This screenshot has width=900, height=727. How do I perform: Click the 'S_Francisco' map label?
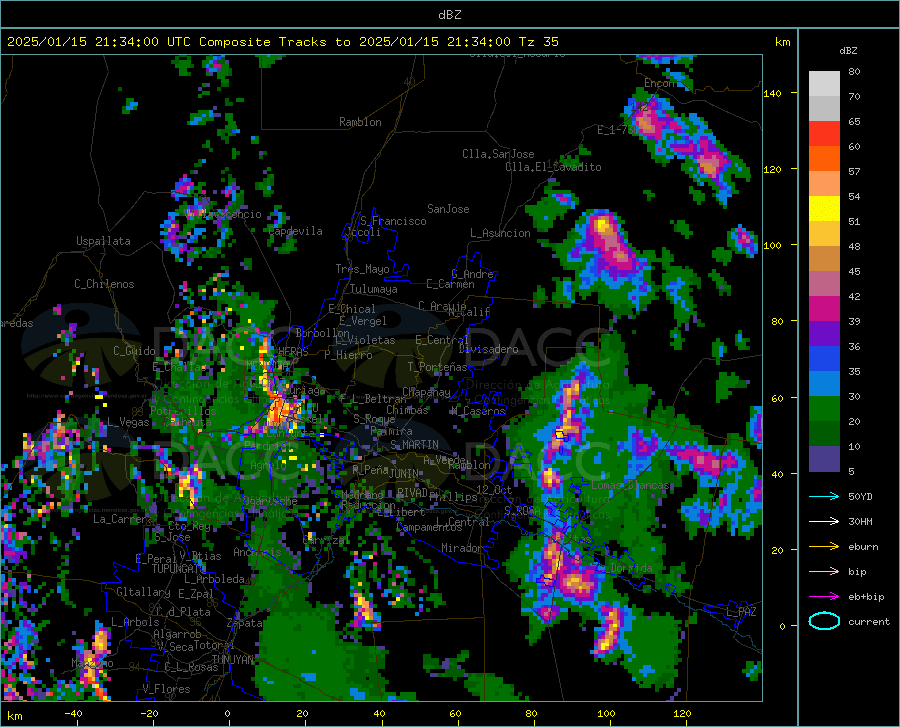(x=393, y=221)
